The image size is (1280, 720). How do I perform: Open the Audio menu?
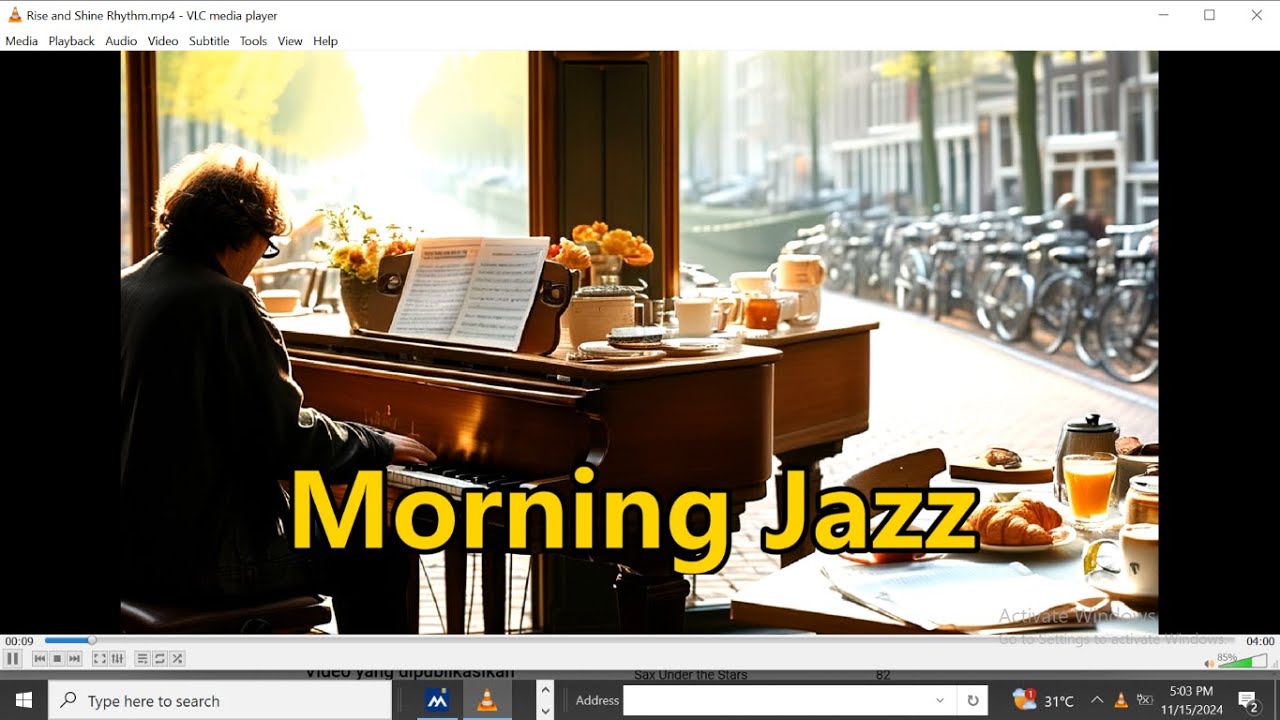click(121, 41)
